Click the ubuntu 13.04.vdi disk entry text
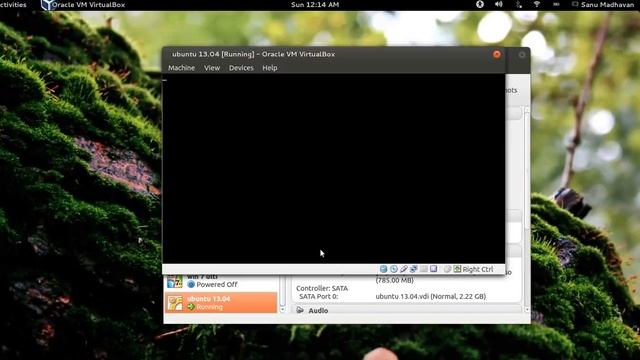Screen dimensions: 640x360 click(431, 296)
